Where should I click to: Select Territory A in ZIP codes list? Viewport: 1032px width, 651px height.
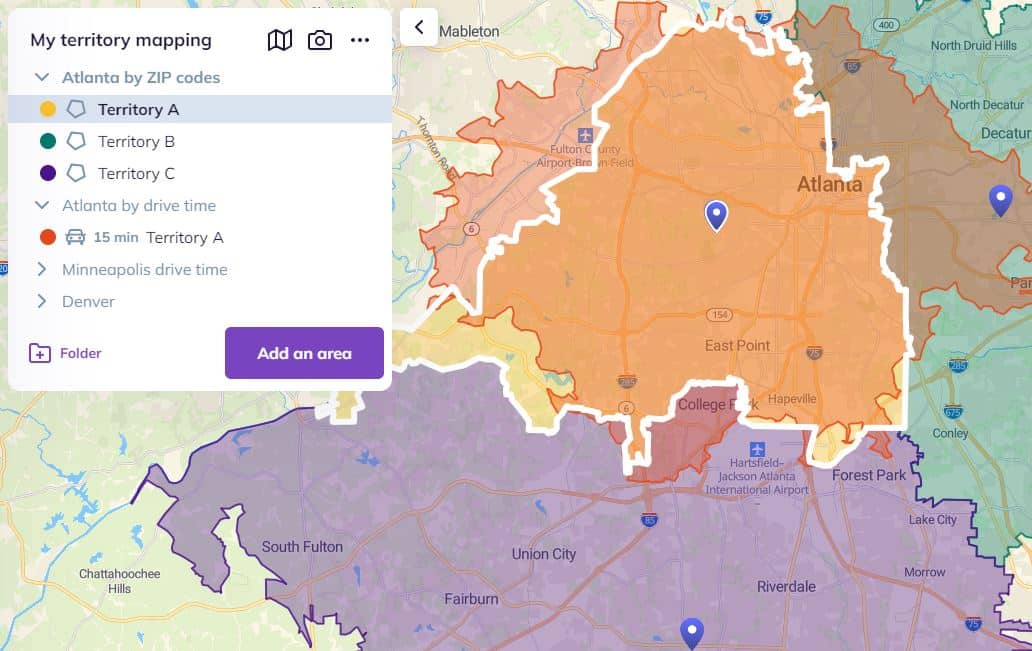[139, 109]
